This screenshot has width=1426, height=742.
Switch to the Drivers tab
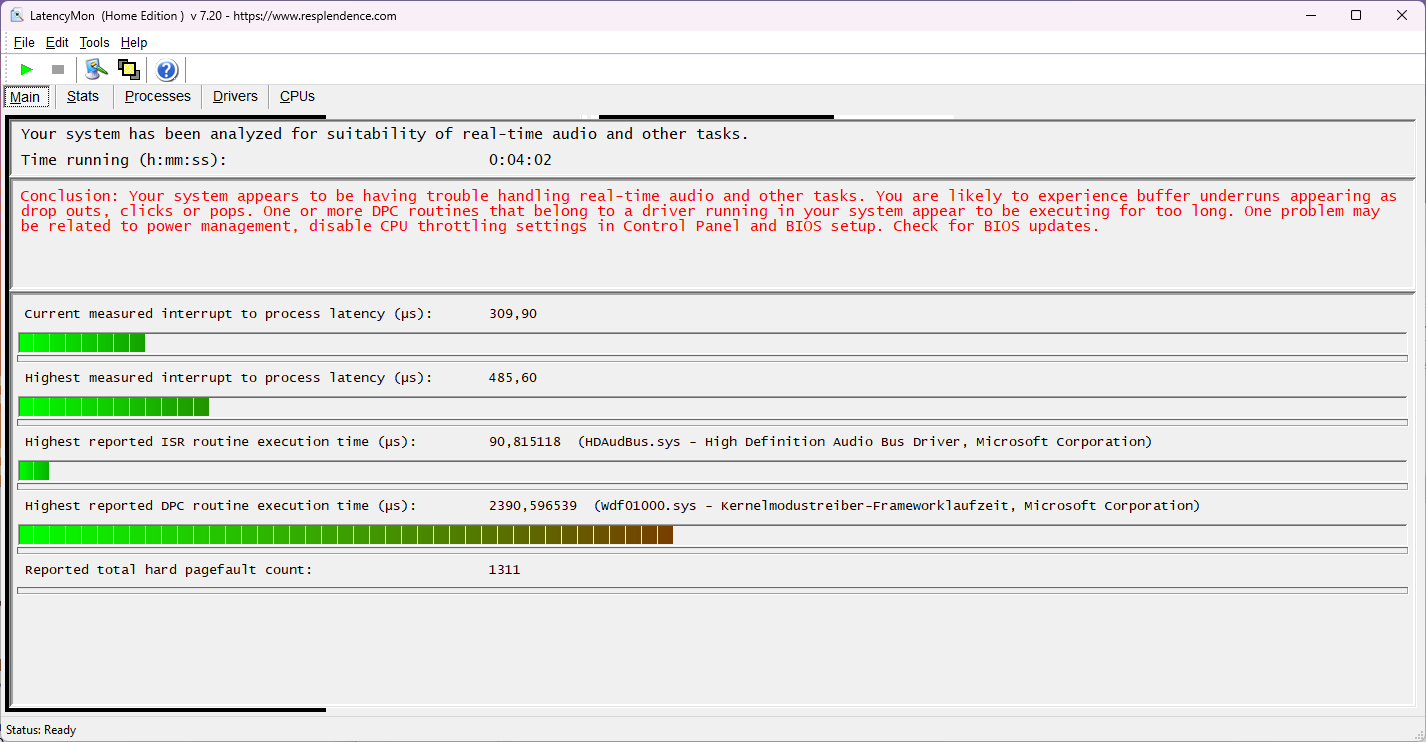click(x=235, y=96)
